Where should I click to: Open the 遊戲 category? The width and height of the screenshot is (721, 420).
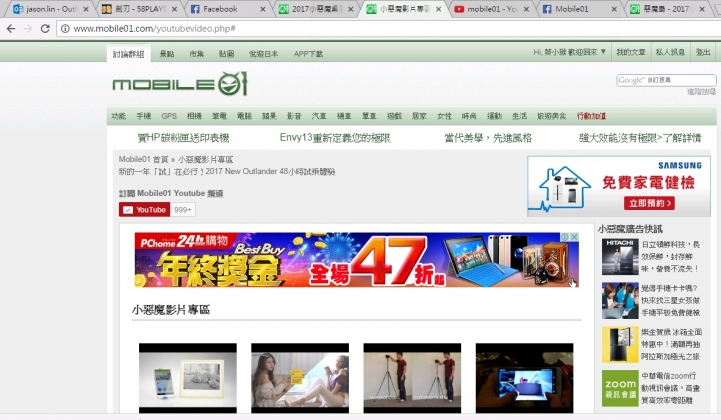[x=394, y=116]
